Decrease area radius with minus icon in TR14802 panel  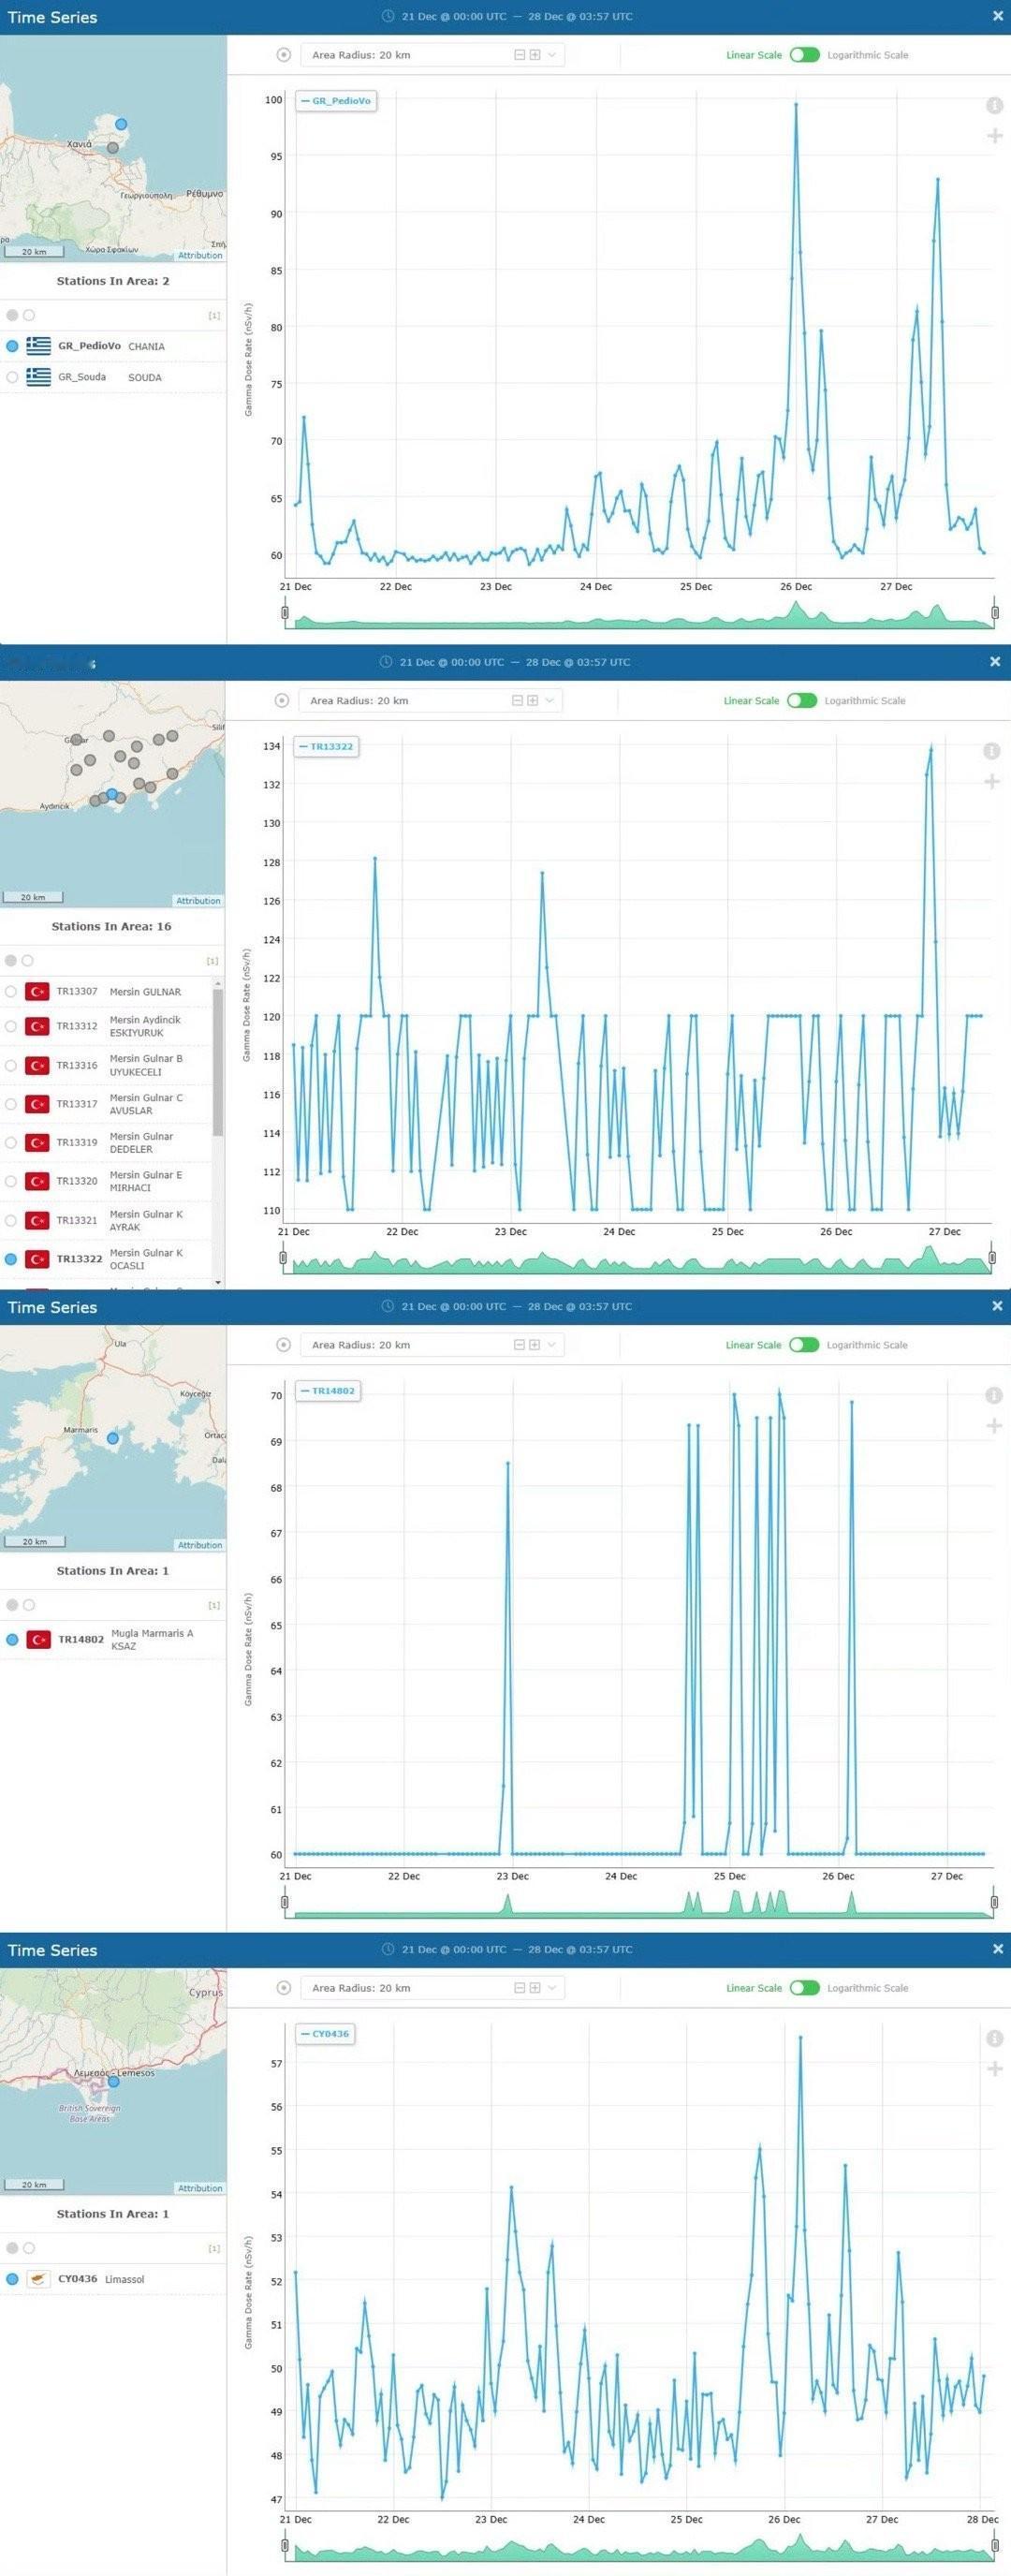520,1345
